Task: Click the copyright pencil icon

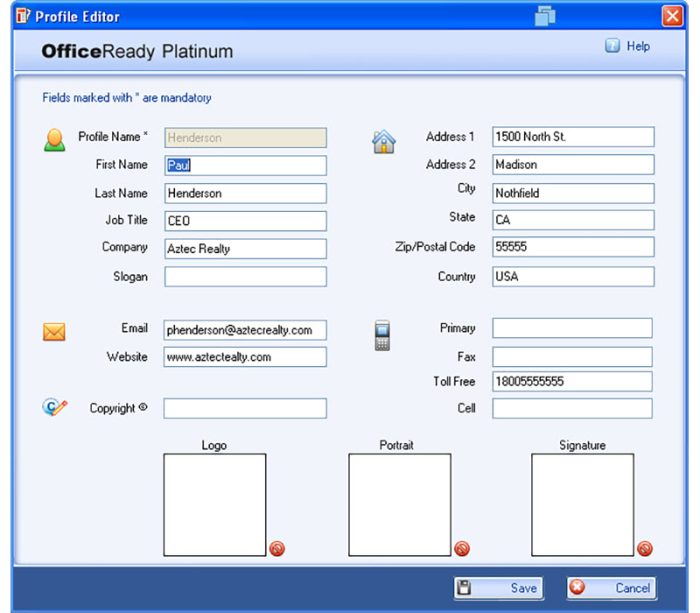Action: coord(54,407)
